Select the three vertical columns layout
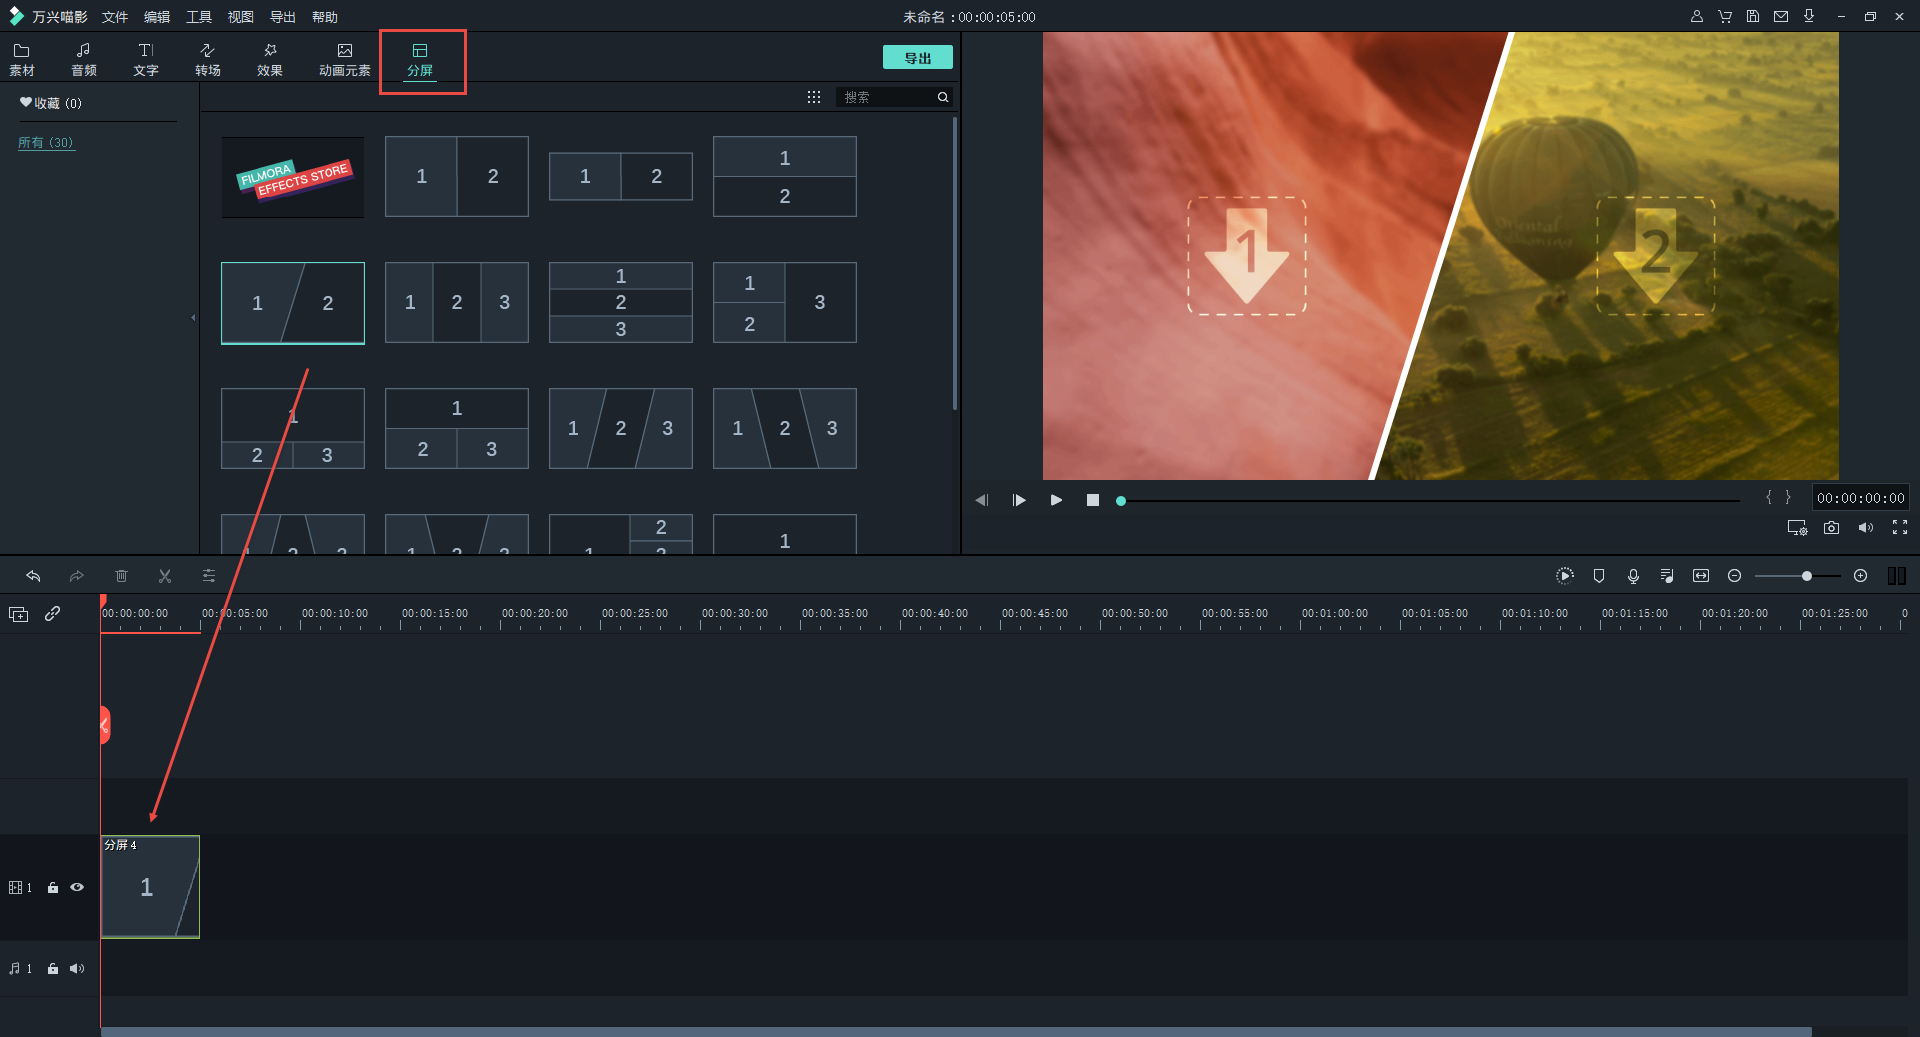Image resolution: width=1920 pixels, height=1037 pixels. click(457, 303)
